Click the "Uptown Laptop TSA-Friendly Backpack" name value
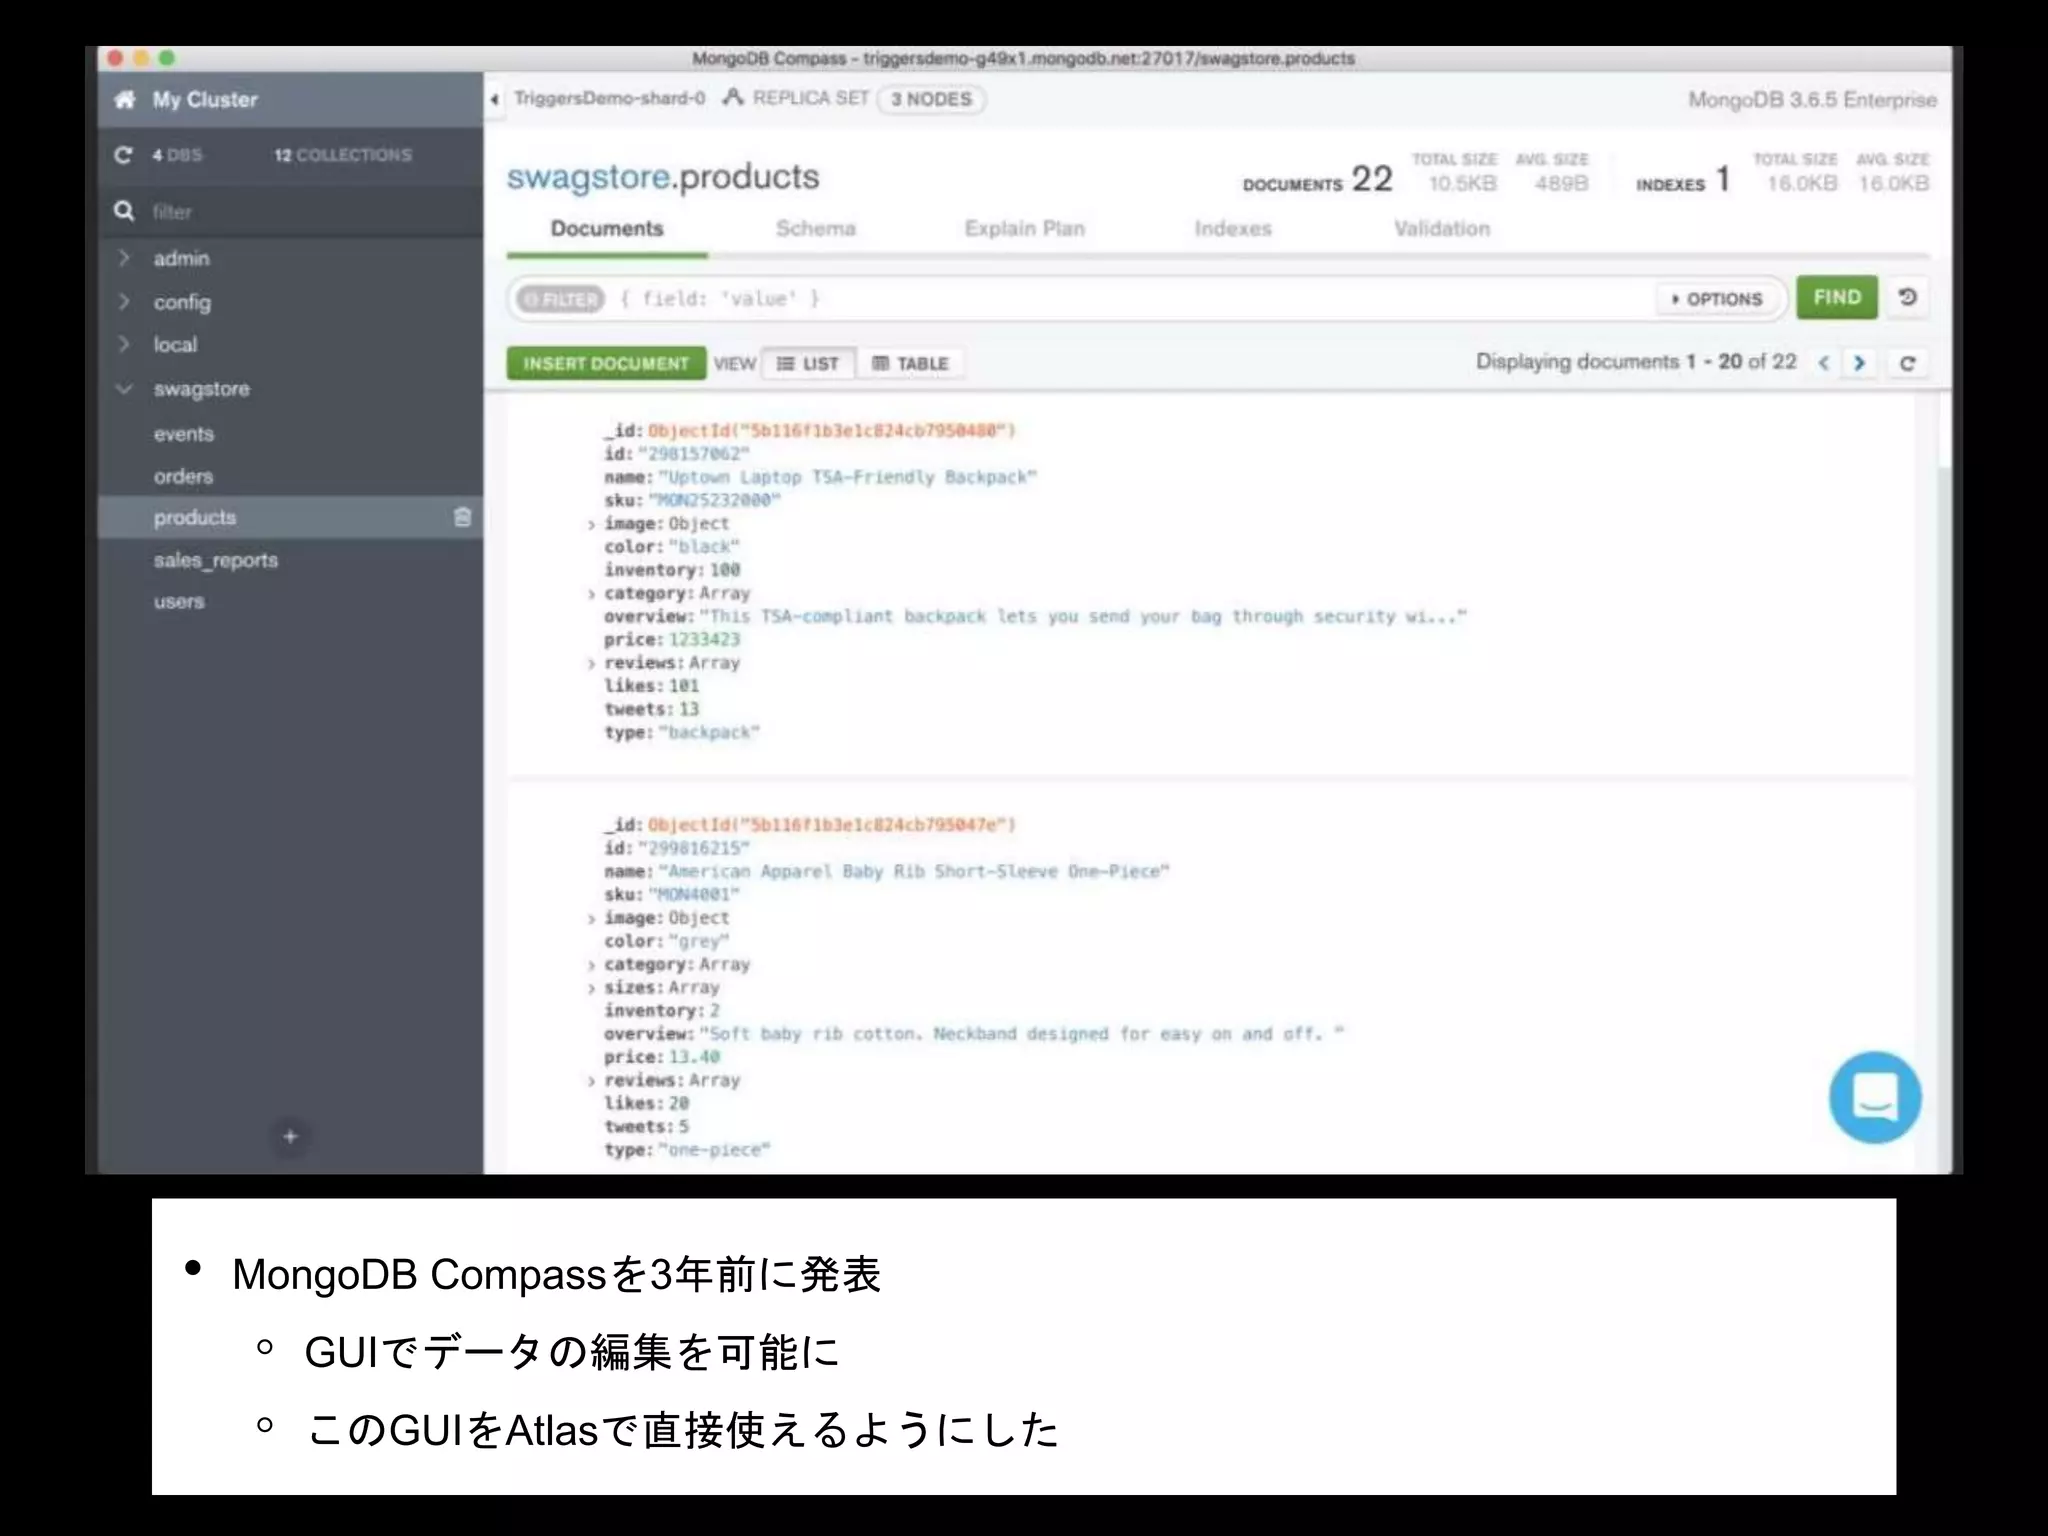Image resolution: width=2048 pixels, height=1536 pixels. (x=848, y=477)
